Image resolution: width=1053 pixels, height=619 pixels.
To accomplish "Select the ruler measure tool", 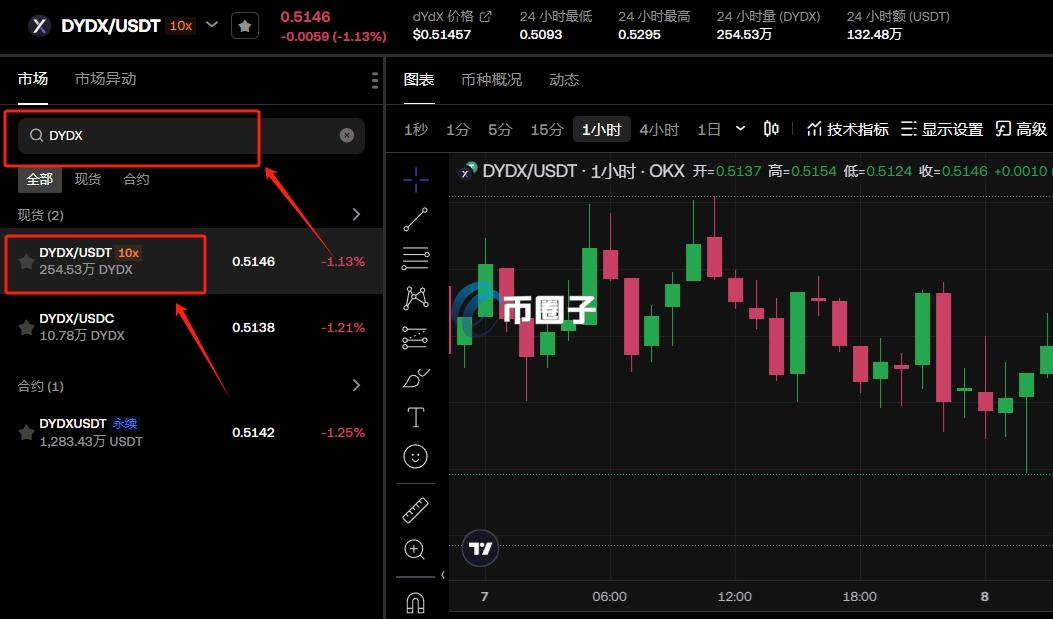I will click(416, 510).
